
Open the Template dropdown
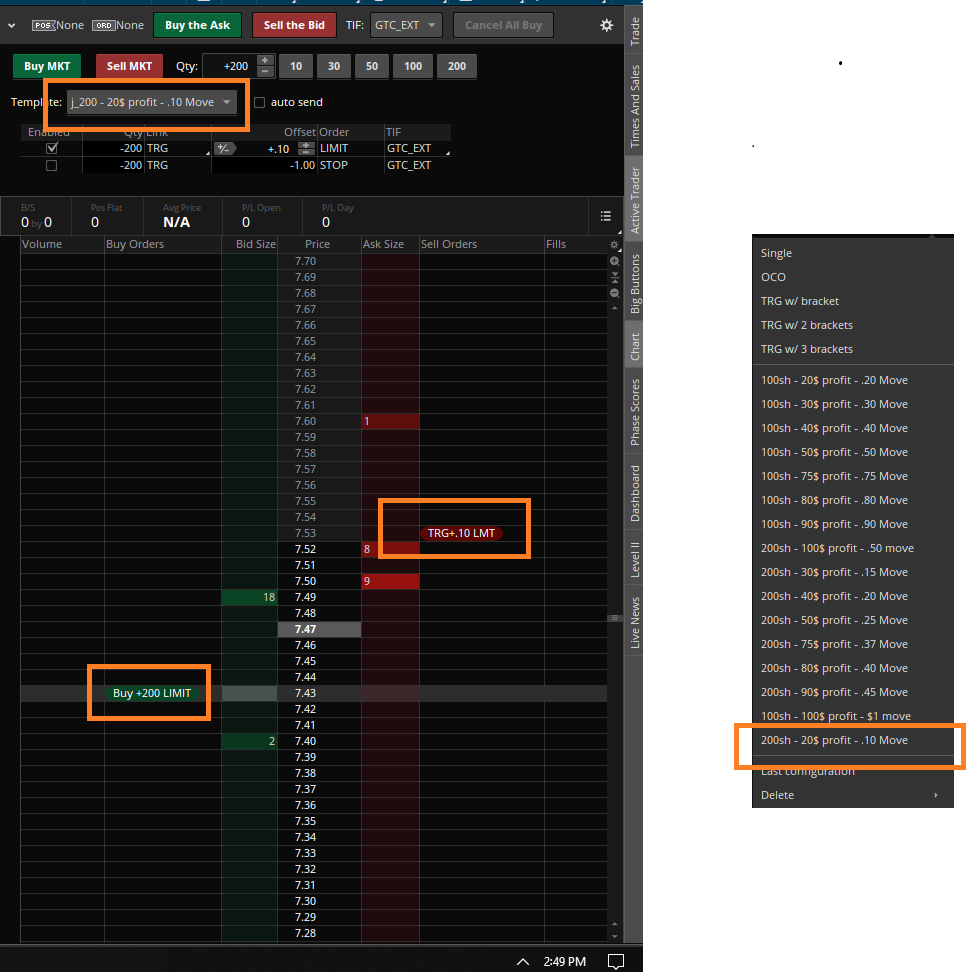(152, 102)
